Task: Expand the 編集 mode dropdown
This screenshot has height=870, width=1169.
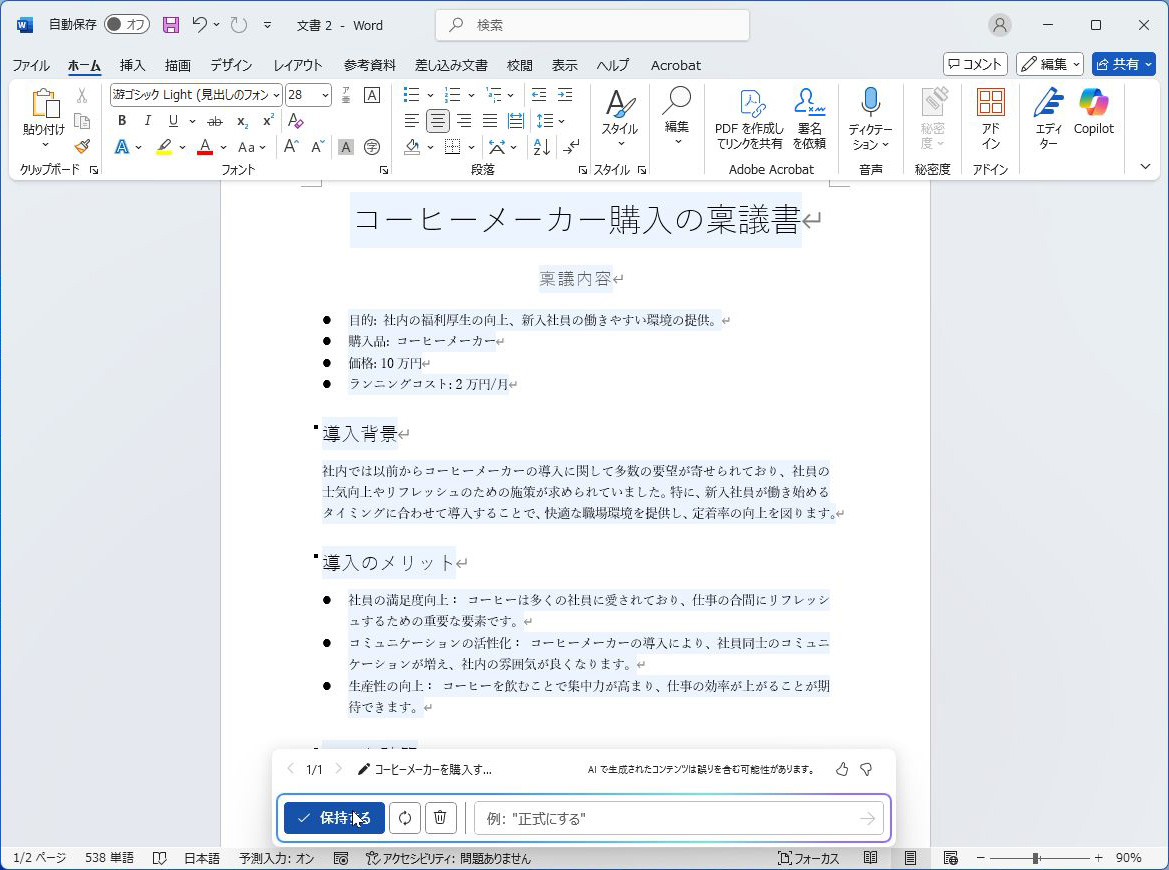Action: [1050, 64]
